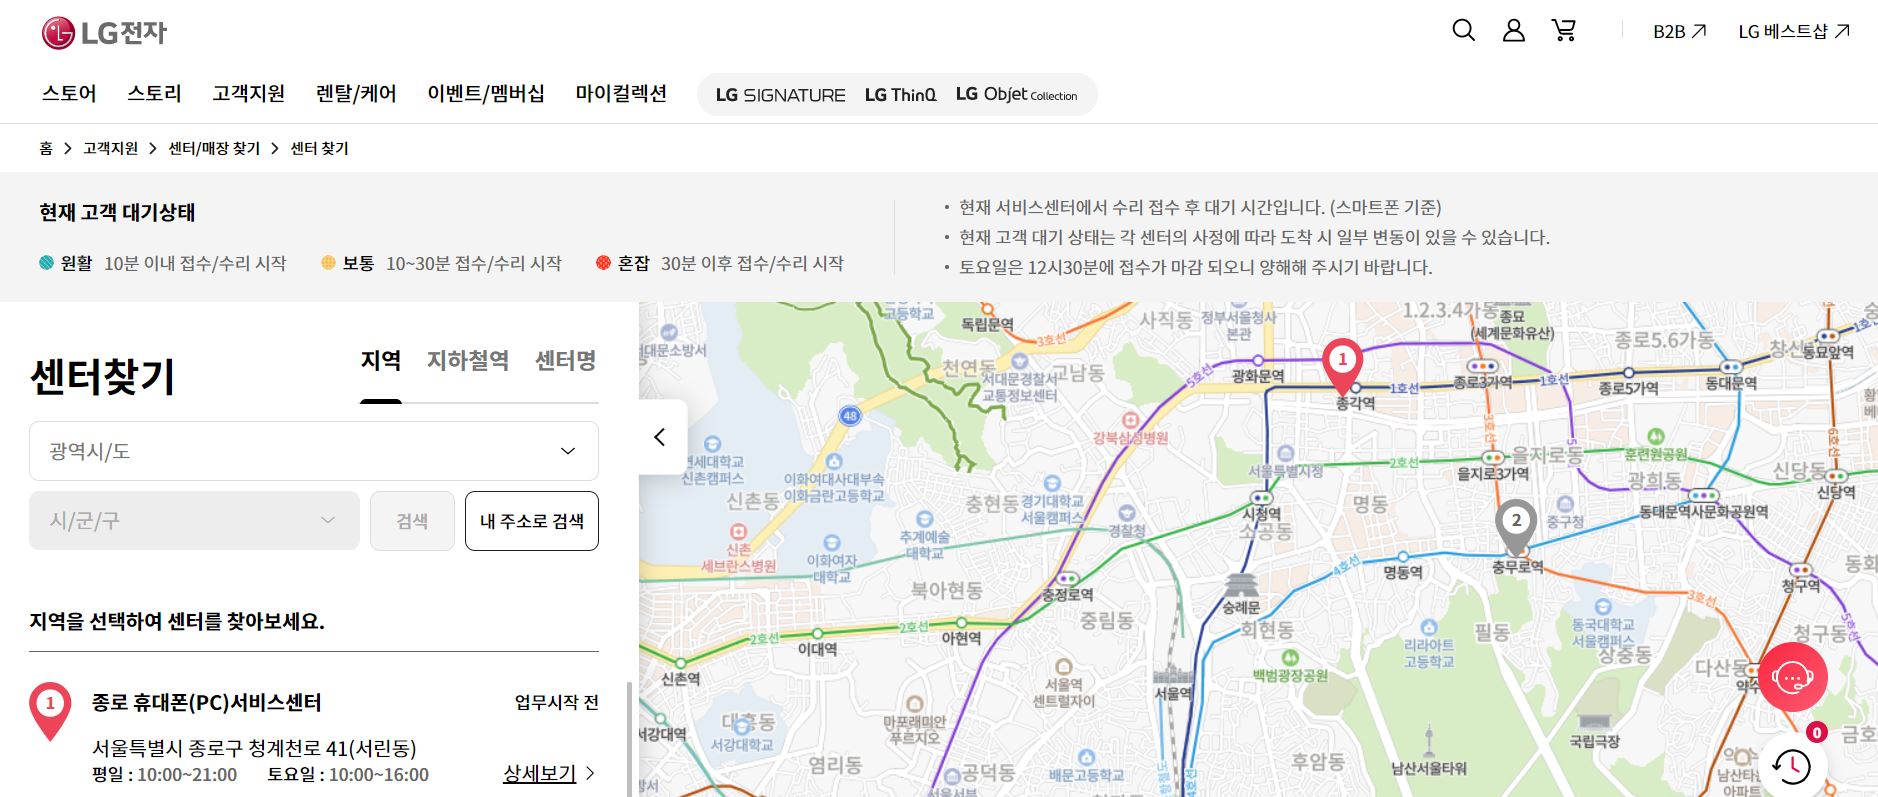Click the 센터 찾기 breadcrumb
The width and height of the screenshot is (1878, 797).
[x=319, y=148]
